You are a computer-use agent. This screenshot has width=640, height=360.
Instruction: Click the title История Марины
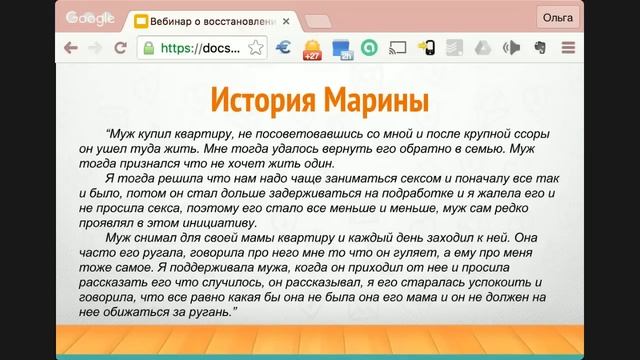[320, 100]
